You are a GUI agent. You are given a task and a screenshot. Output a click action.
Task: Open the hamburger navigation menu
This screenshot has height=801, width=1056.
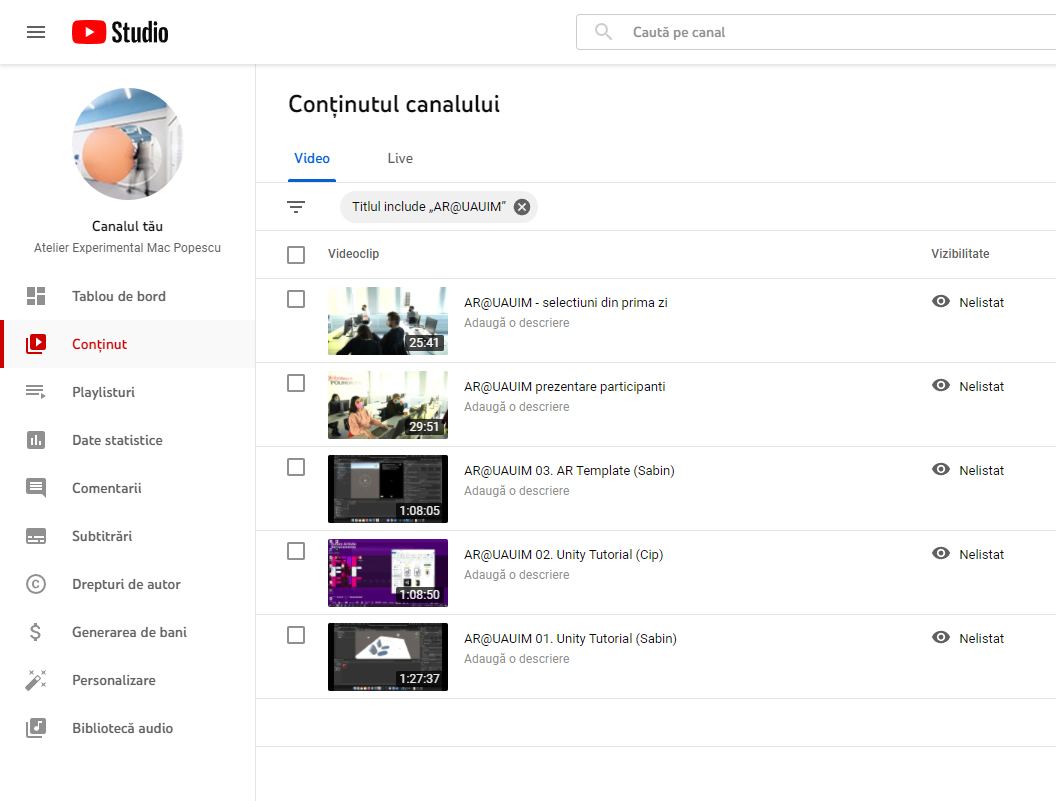point(36,32)
